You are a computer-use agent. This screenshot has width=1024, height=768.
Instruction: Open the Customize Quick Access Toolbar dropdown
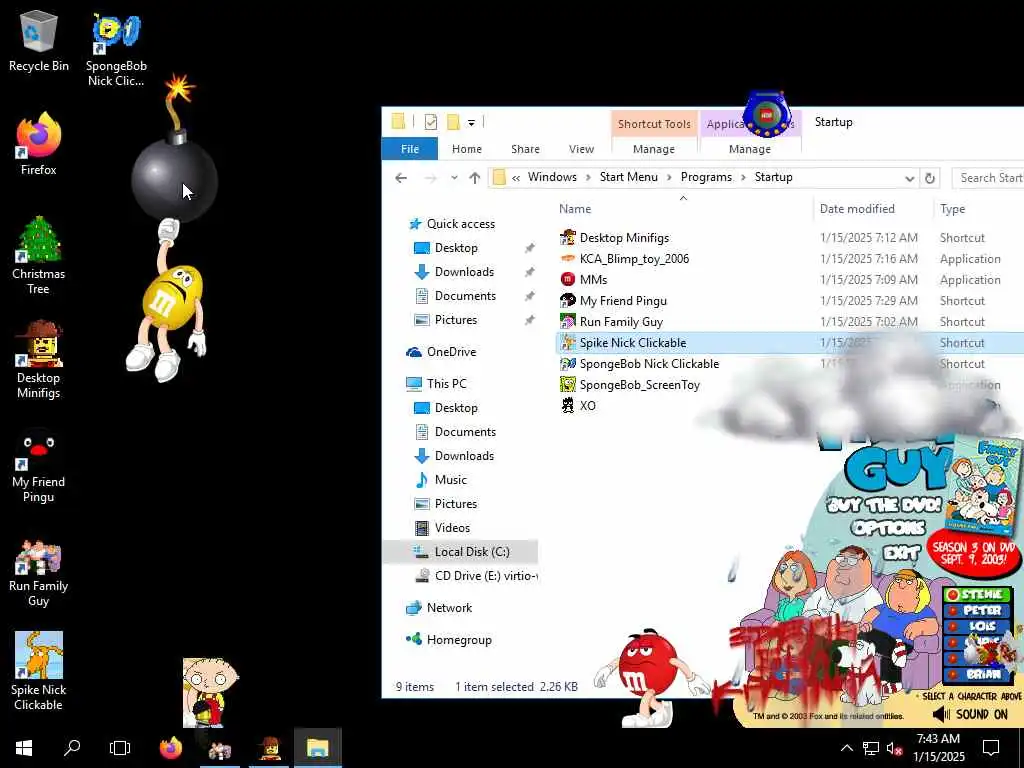[471, 122]
